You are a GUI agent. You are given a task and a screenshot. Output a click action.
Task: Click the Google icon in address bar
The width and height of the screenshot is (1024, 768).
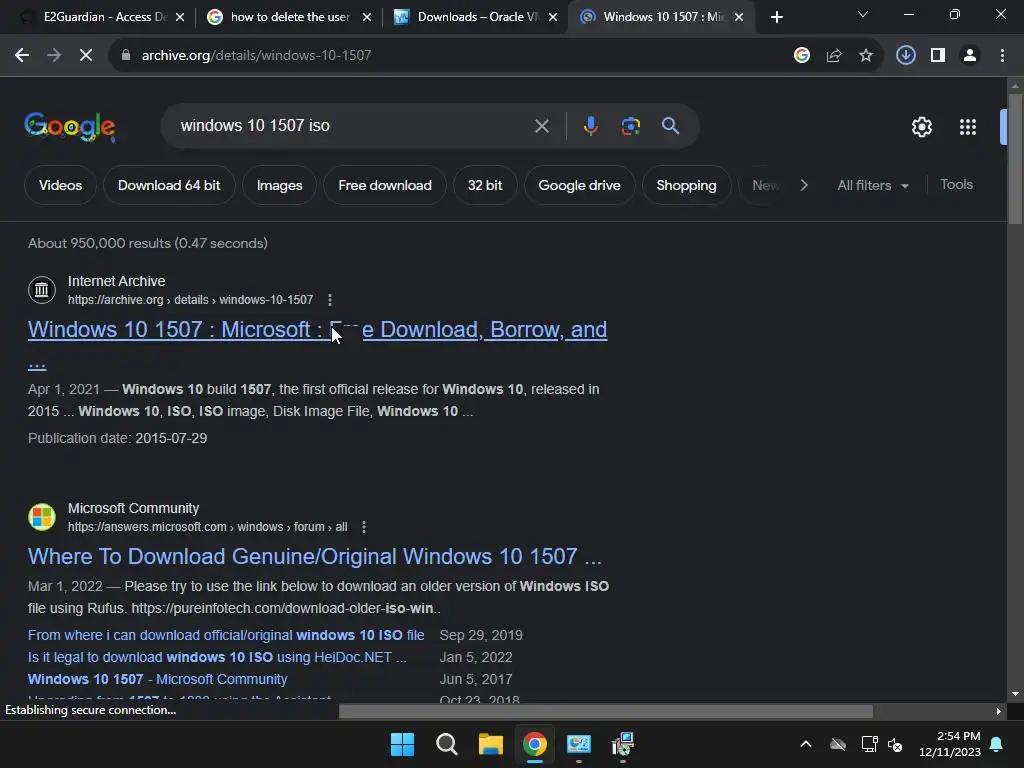coord(802,56)
